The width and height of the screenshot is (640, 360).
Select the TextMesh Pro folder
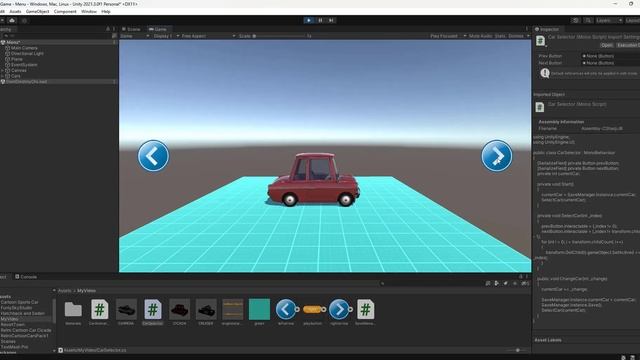pyautogui.click(x=14, y=347)
